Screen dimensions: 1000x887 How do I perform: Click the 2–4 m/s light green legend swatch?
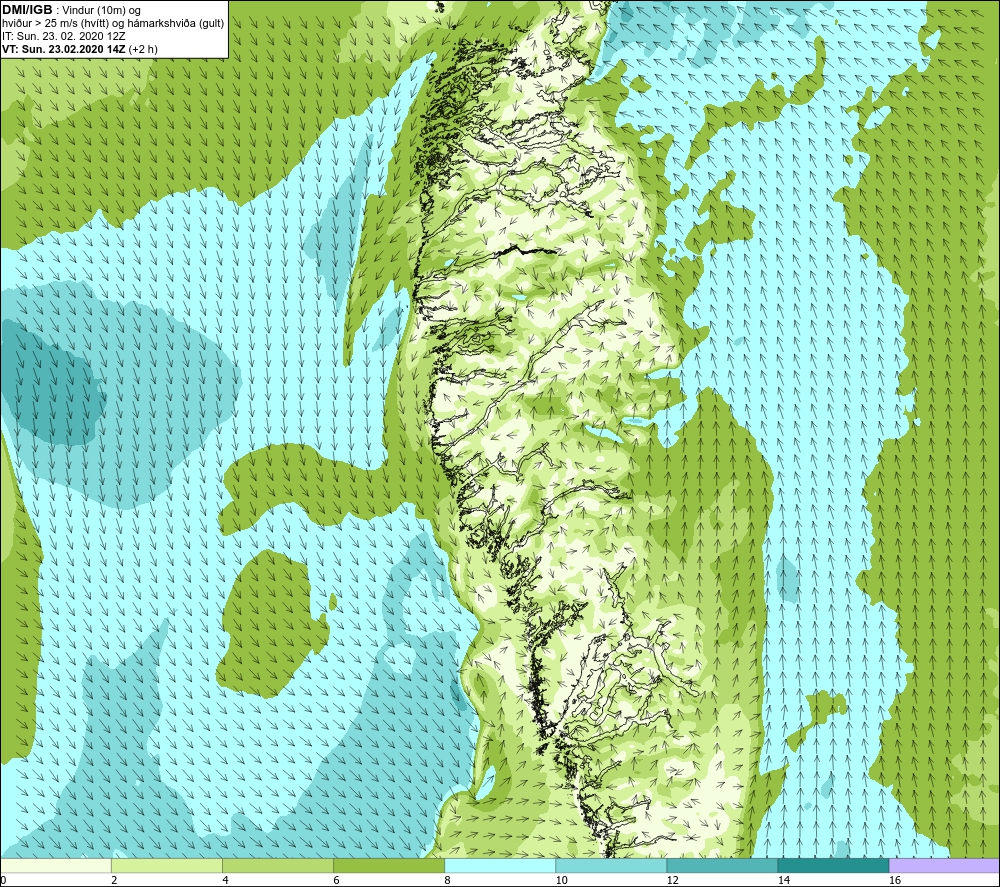166,866
